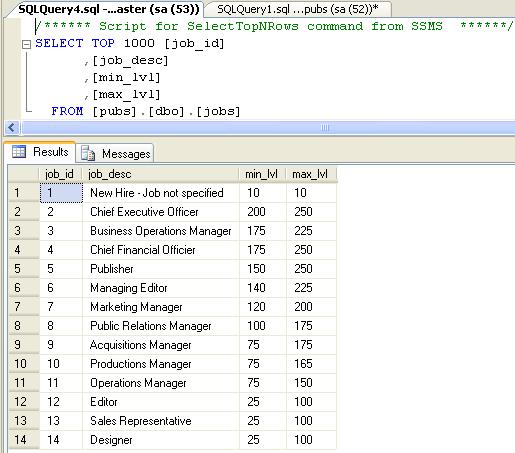Select the SQLQuery4.sql master tab
This screenshot has height=453, width=515.
tap(108, 9)
